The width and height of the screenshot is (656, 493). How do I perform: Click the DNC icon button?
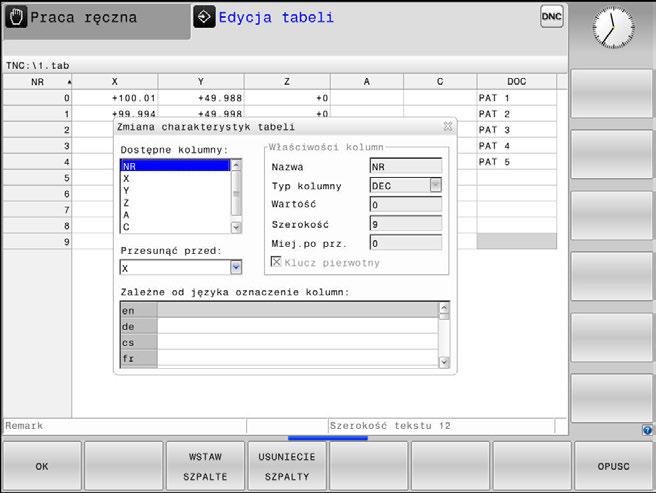point(551,17)
